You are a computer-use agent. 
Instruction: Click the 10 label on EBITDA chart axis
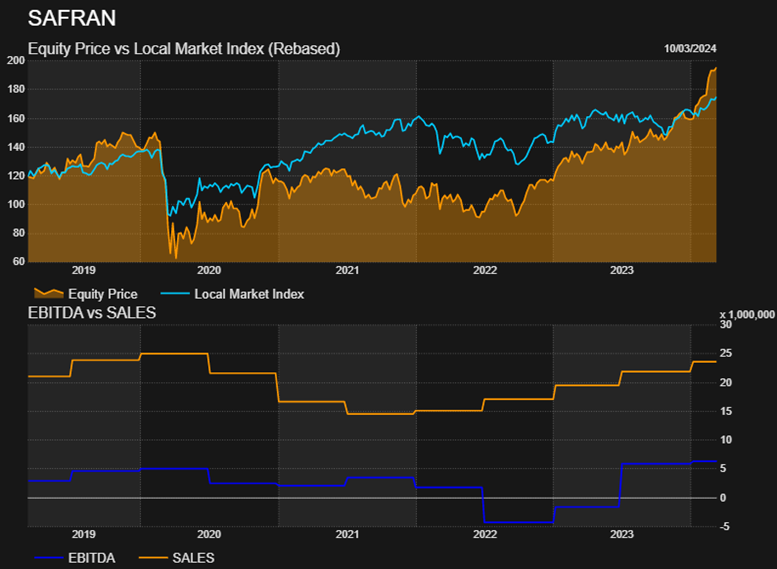pyautogui.click(x=726, y=440)
